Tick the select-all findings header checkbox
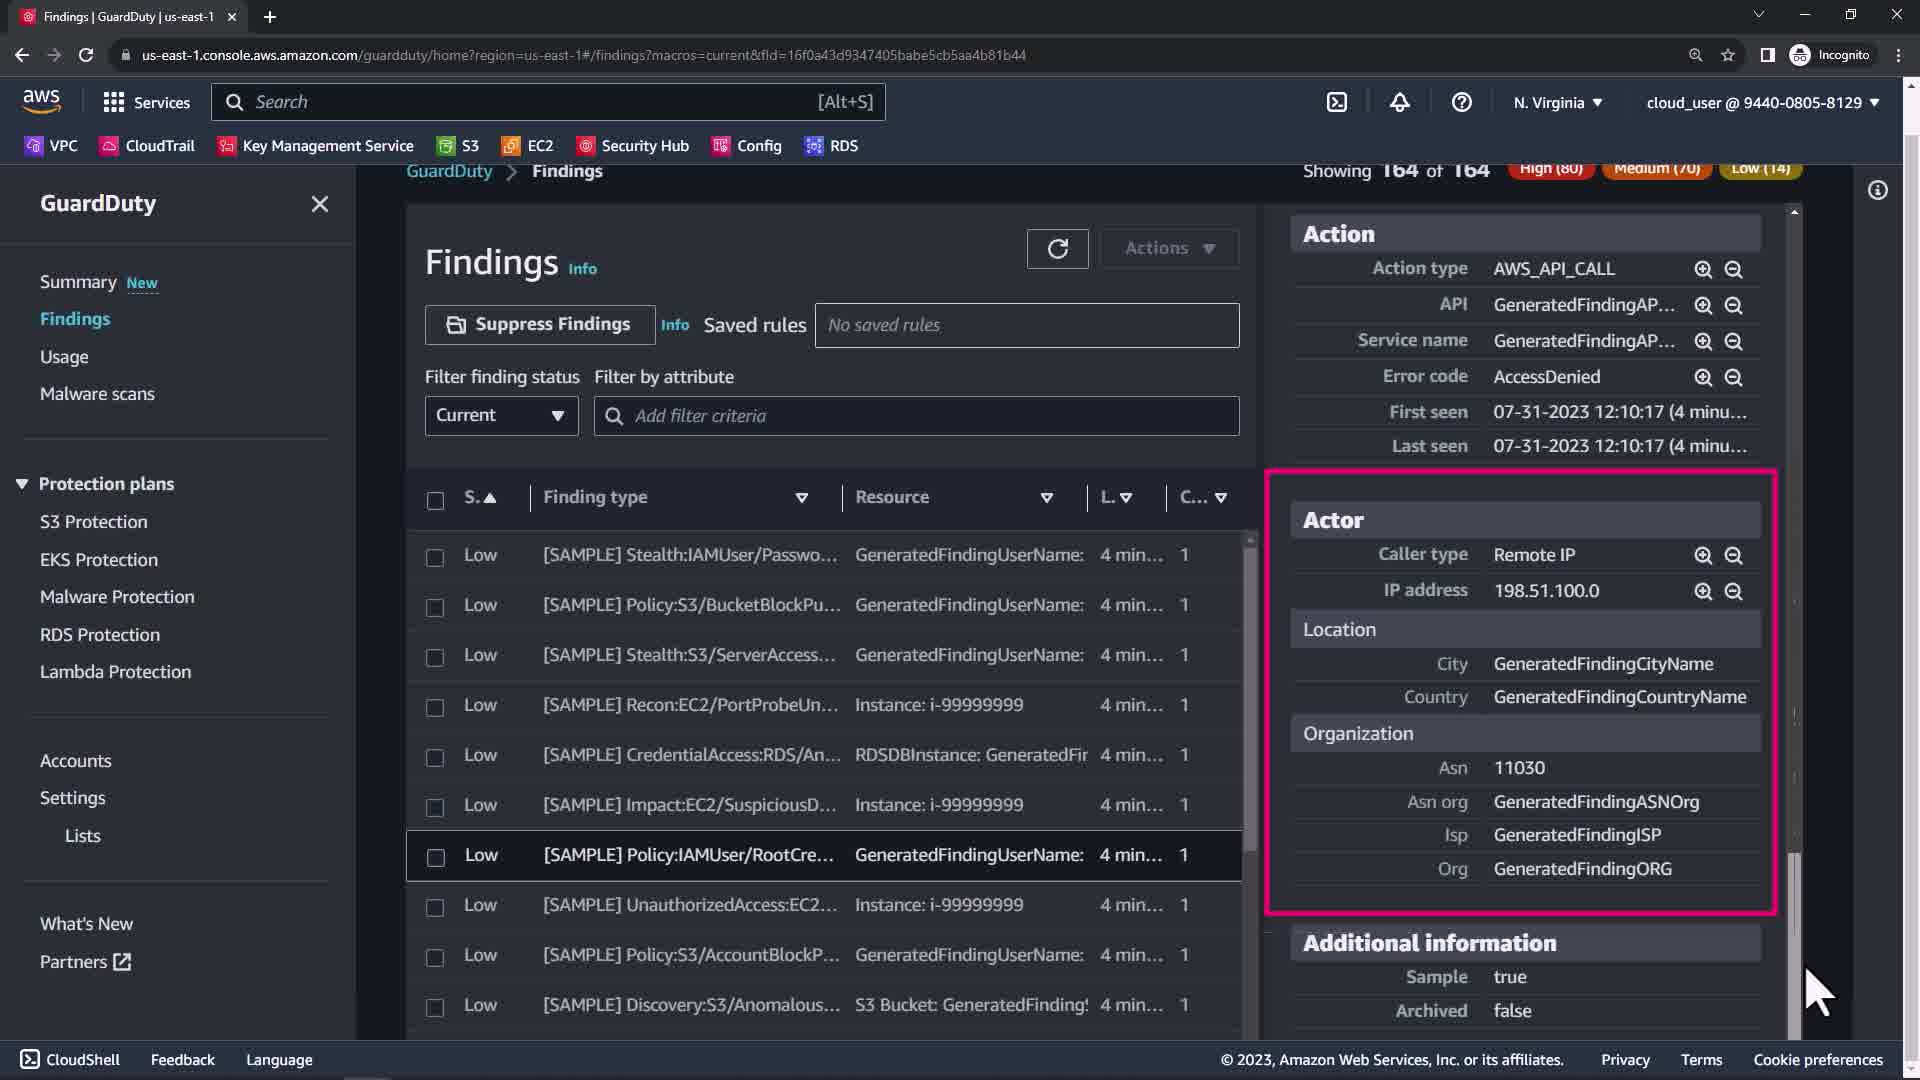 tap(435, 500)
